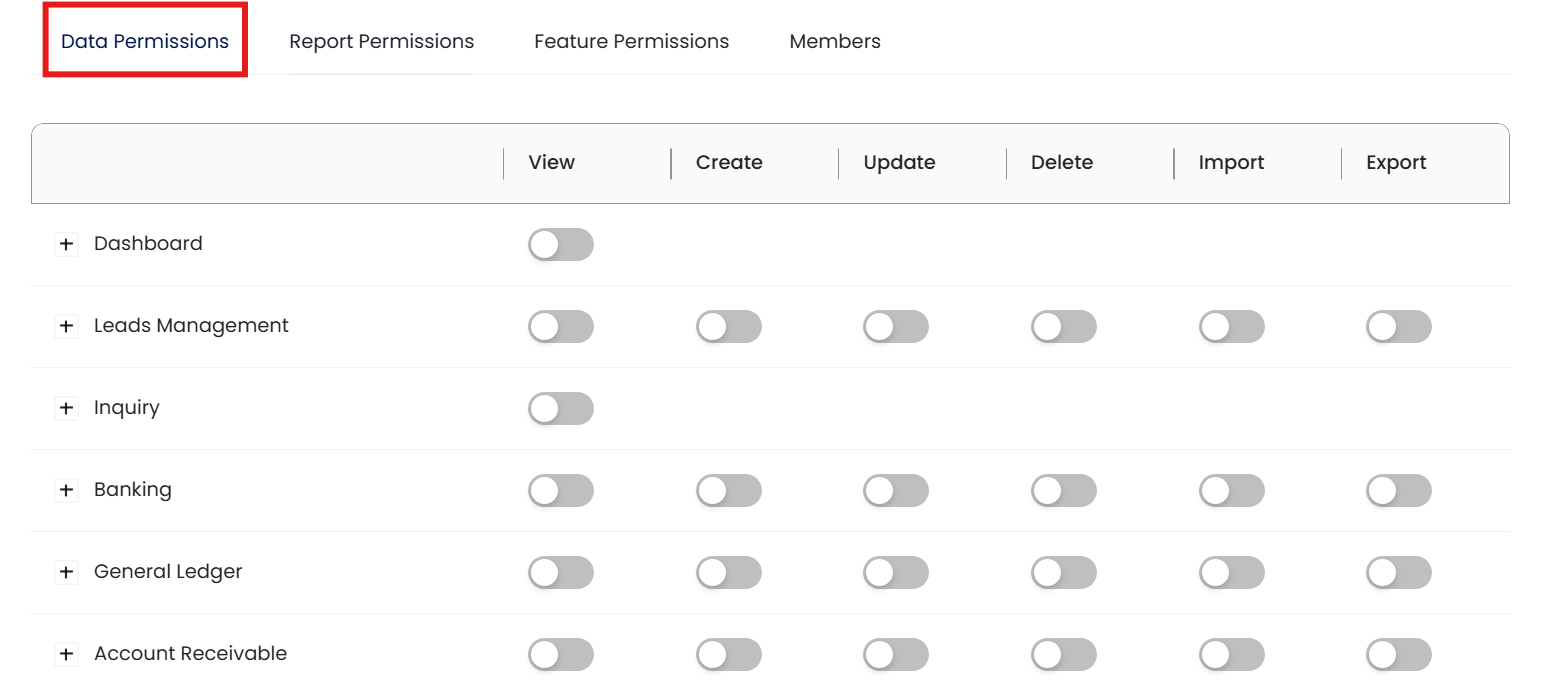The height and width of the screenshot is (690, 1543).
Task: Click the Account Receivable row label
Action: pyautogui.click(x=190, y=654)
